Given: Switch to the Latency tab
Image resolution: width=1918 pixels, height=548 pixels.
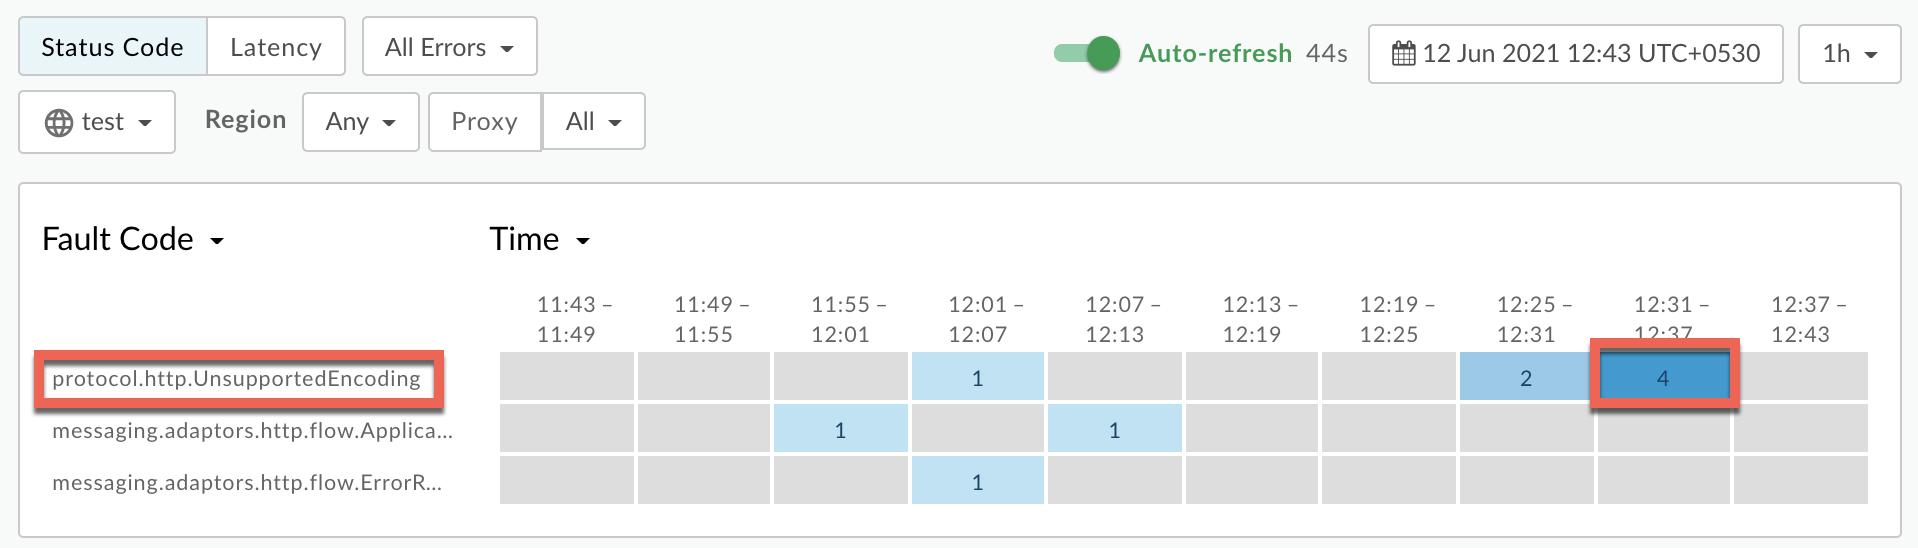Looking at the screenshot, I should (x=276, y=47).
